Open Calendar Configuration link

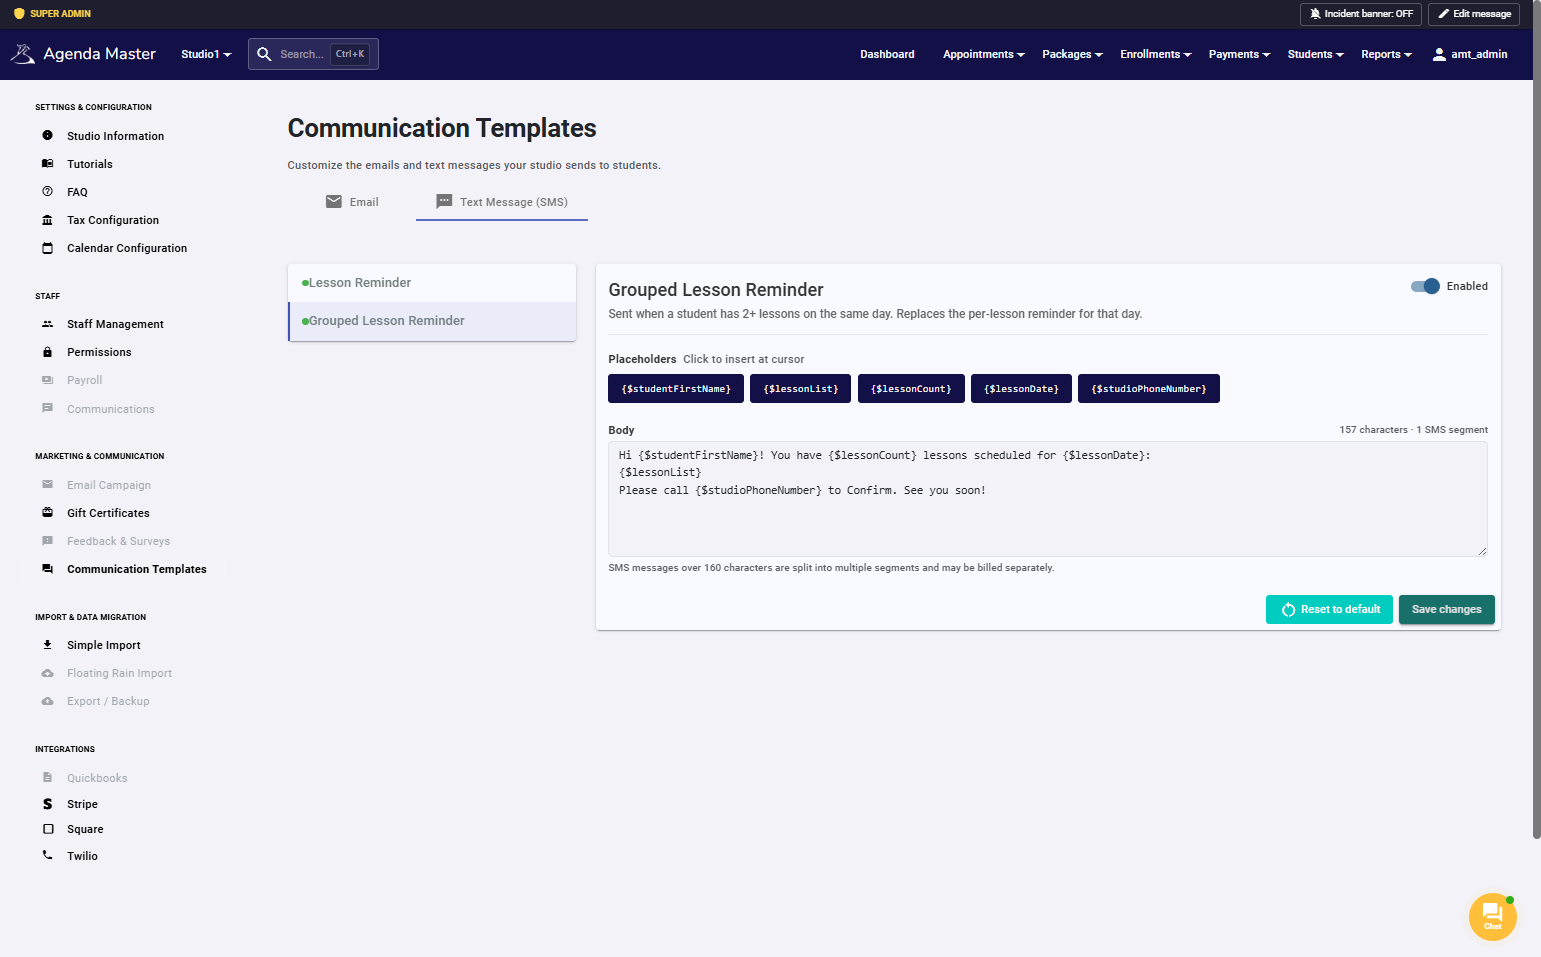point(127,248)
